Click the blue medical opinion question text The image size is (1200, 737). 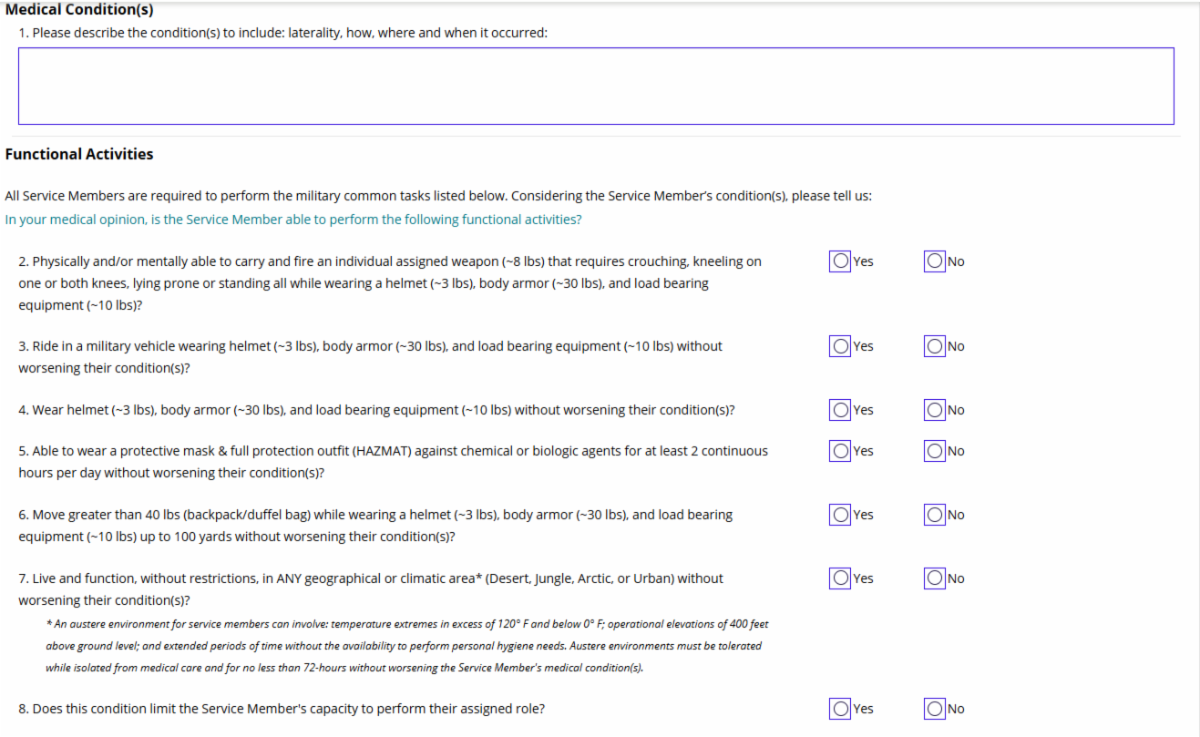(293, 219)
